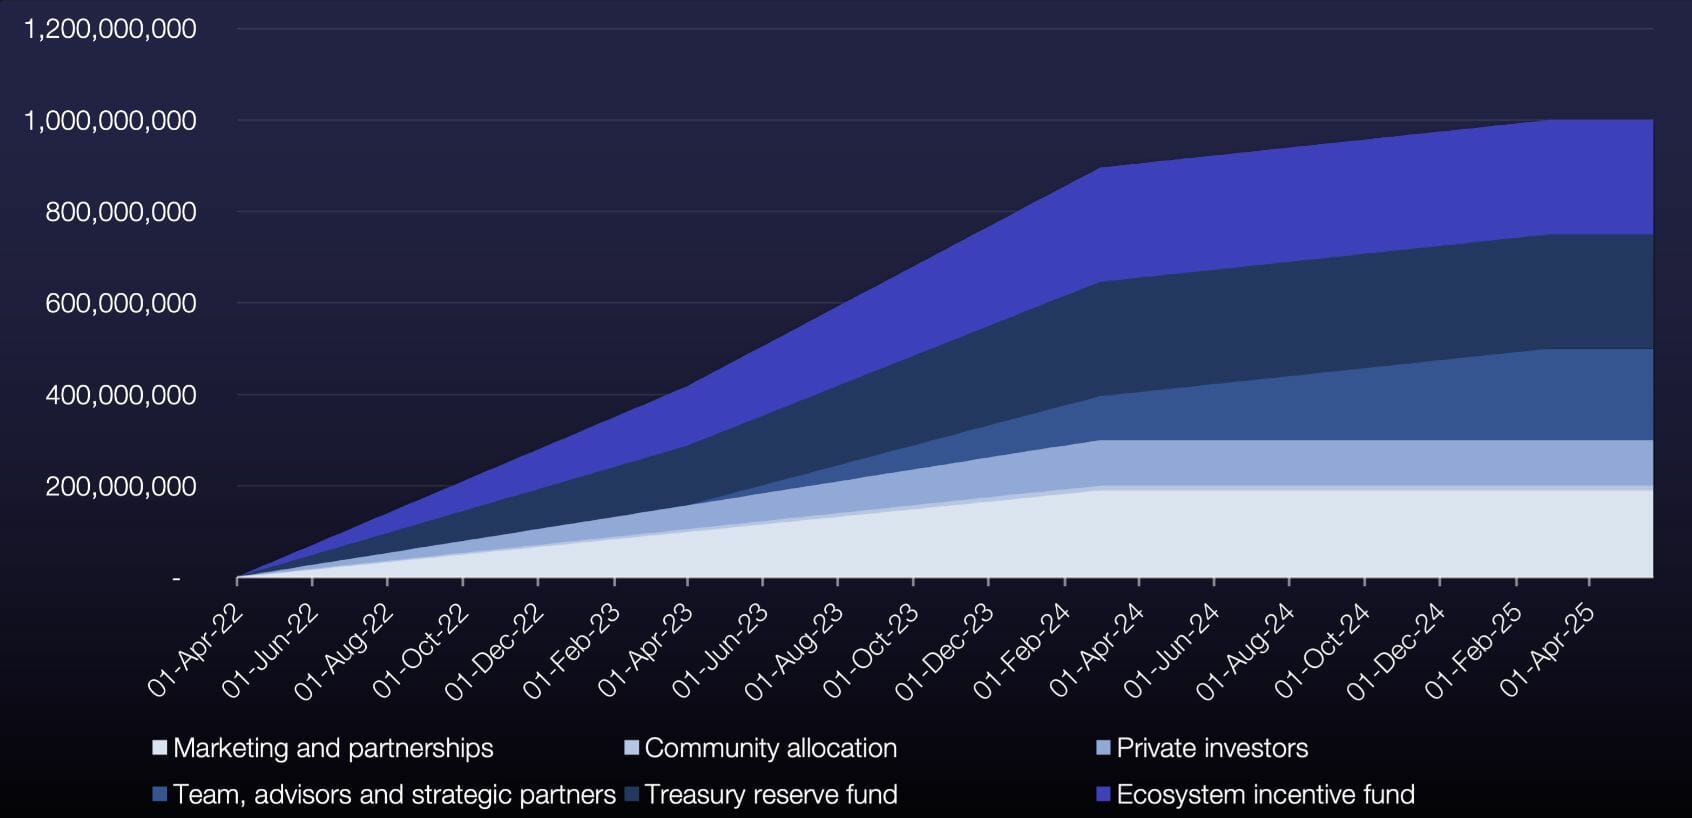This screenshot has height=818, width=1692.
Task: Click the Ecosystem incentive fund legend swatch
Action: tap(1103, 795)
